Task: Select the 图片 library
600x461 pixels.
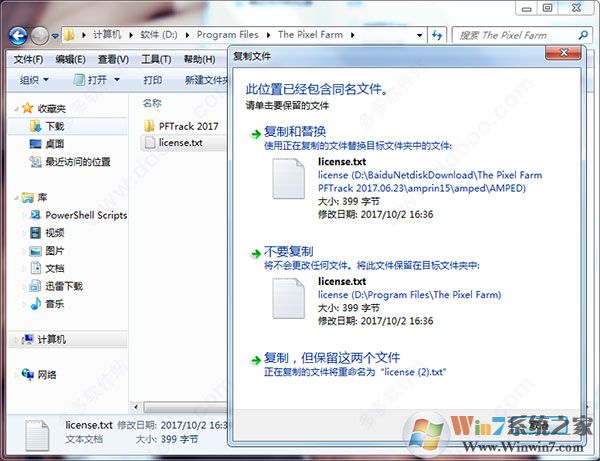Action: click(x=55, y=251)
